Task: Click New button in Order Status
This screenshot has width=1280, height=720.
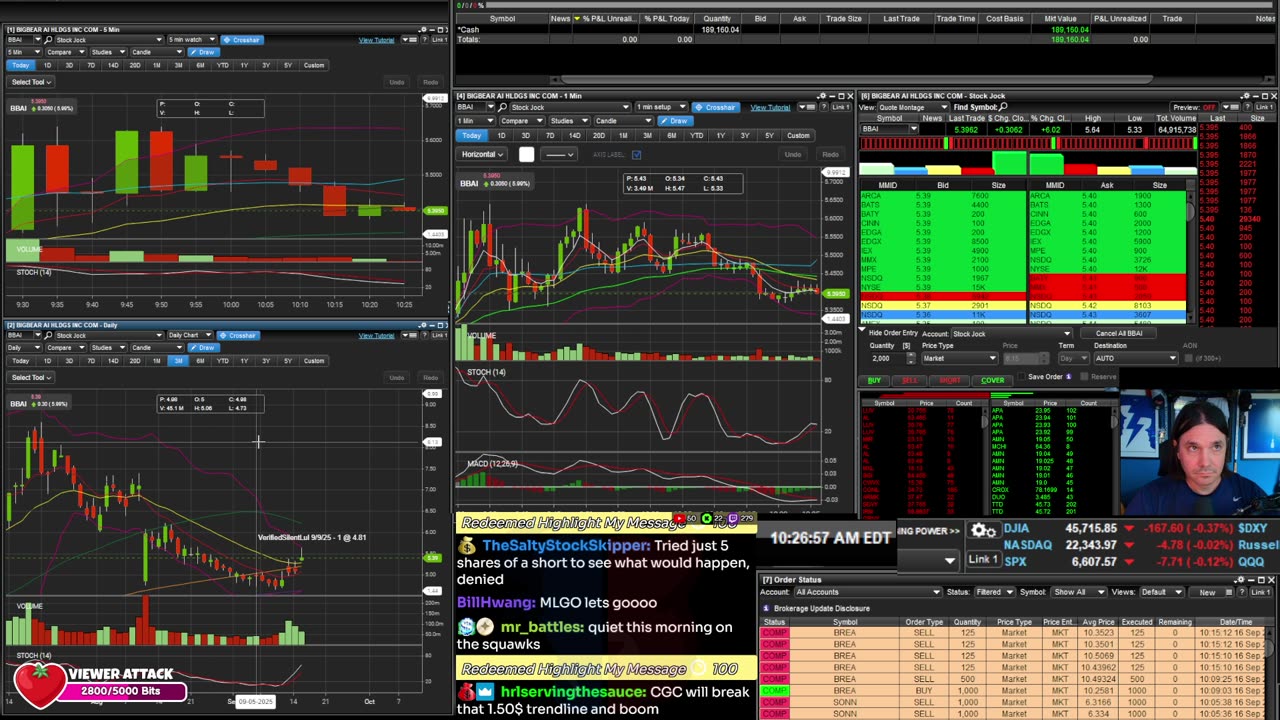Action: [1207, 592]
